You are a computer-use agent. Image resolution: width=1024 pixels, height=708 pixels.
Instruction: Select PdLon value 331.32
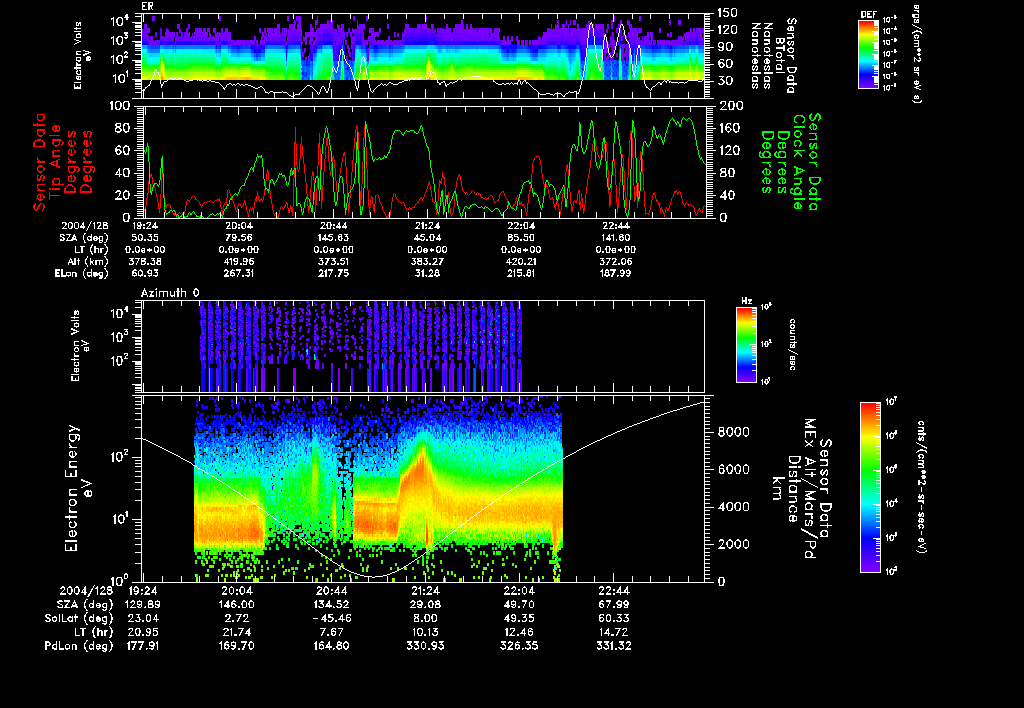(x=614, y=646)
